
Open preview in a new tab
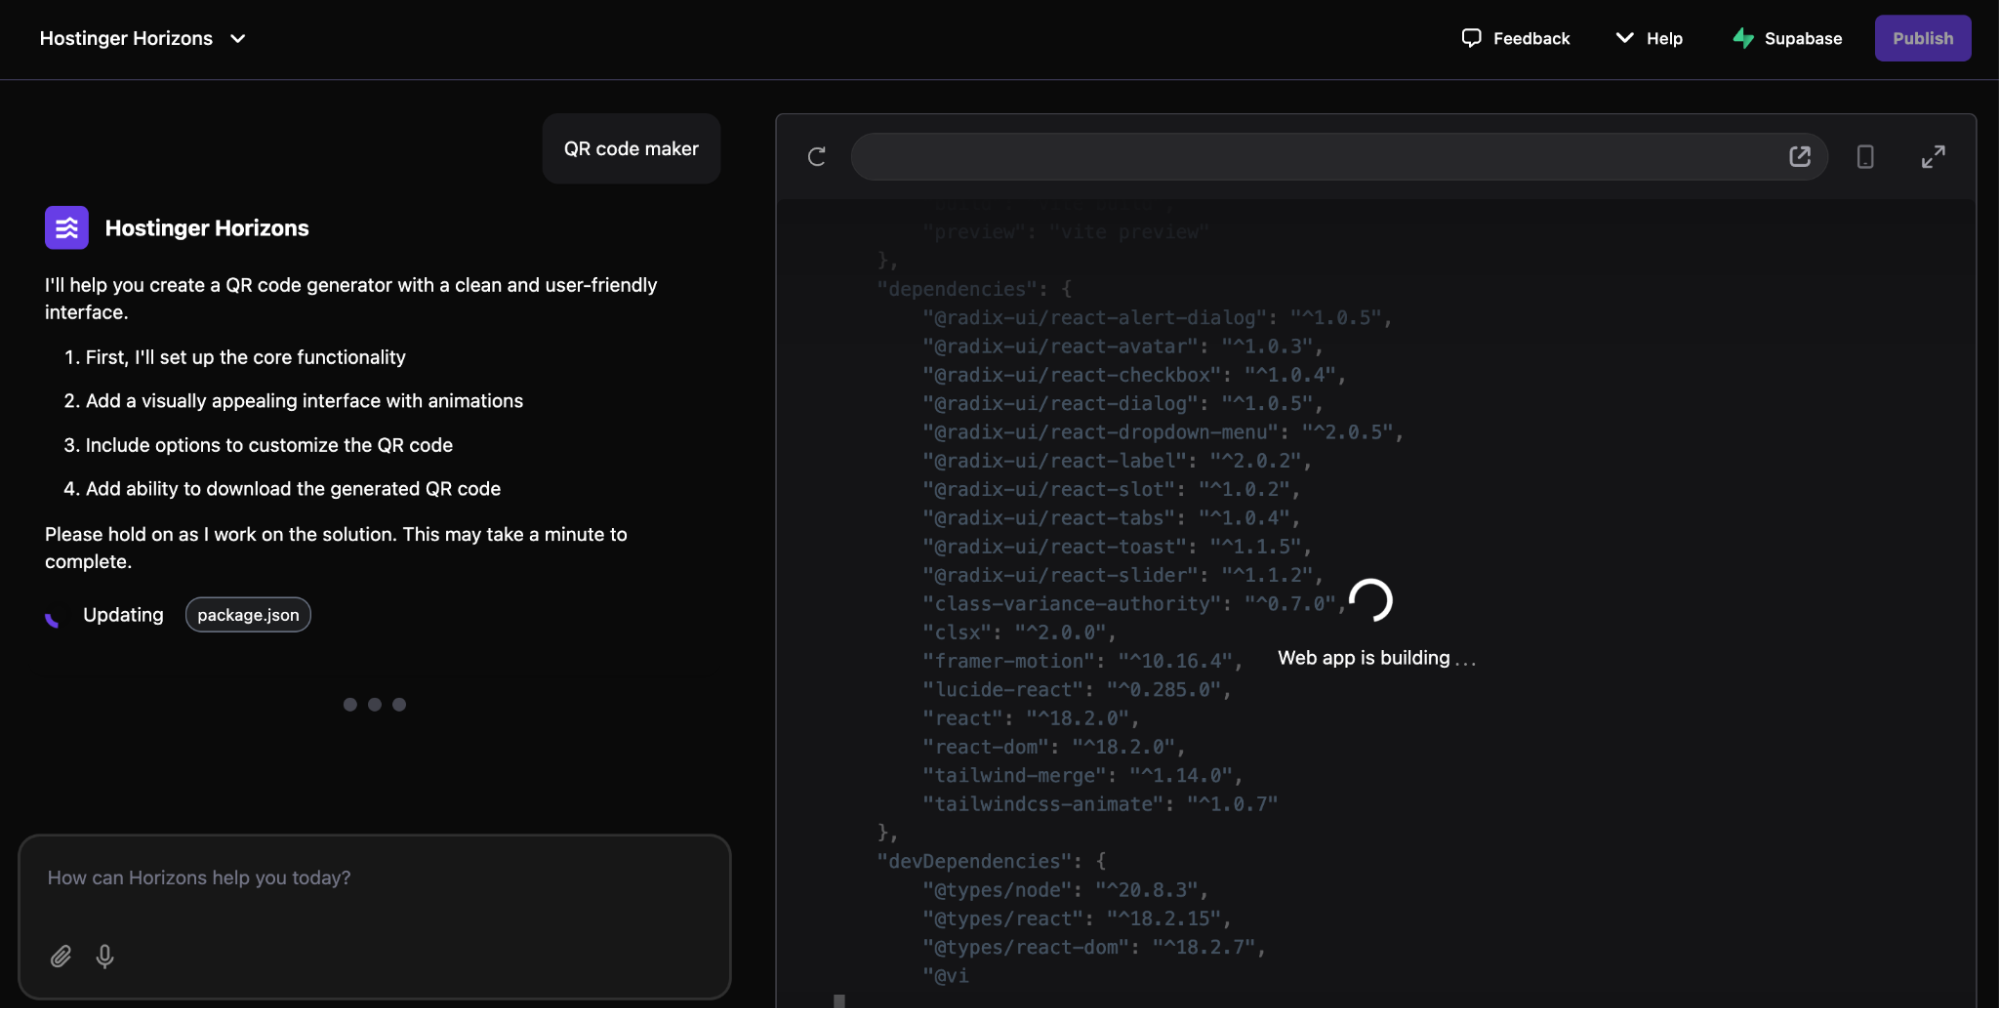(x=1799, y=156)
